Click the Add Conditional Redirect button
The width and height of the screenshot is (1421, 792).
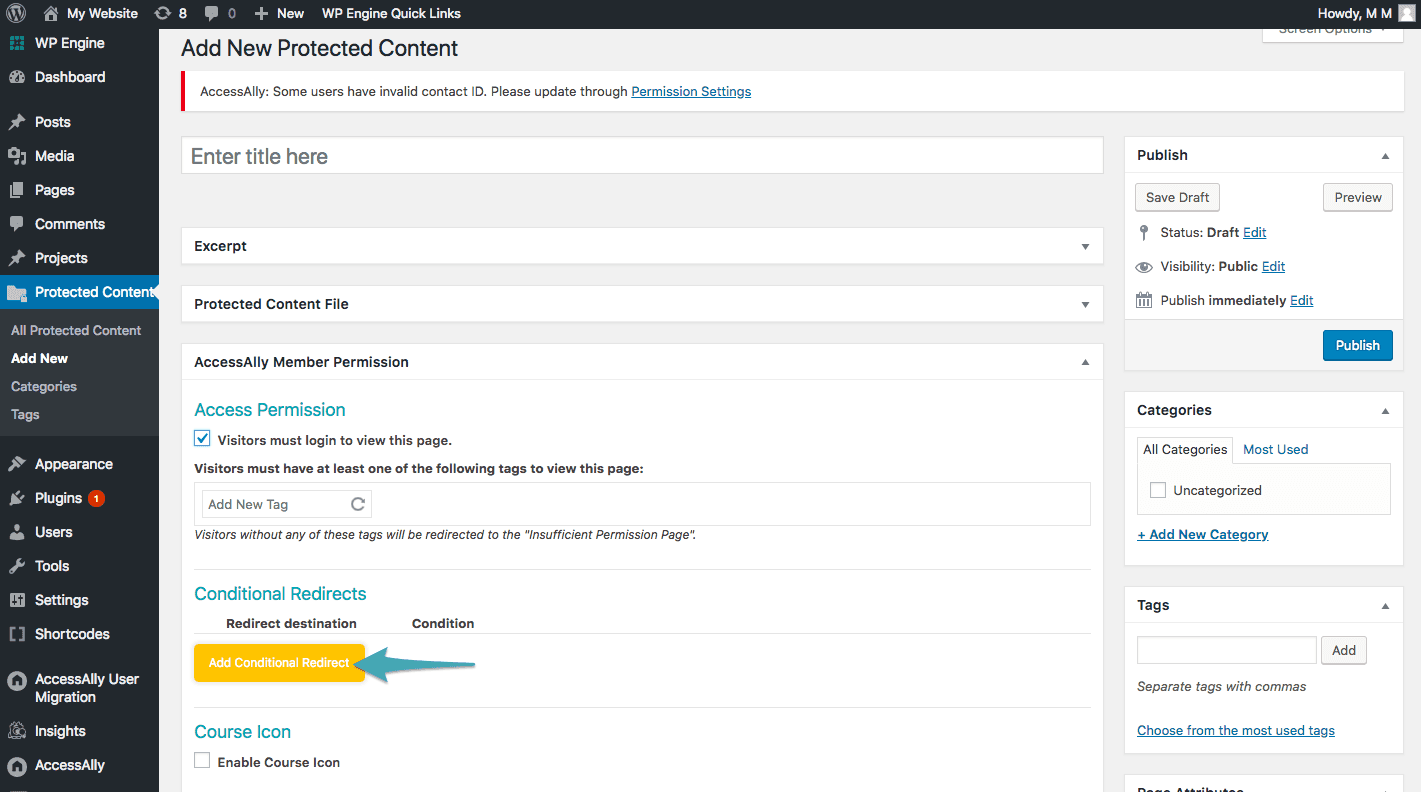tap(279, 663)
